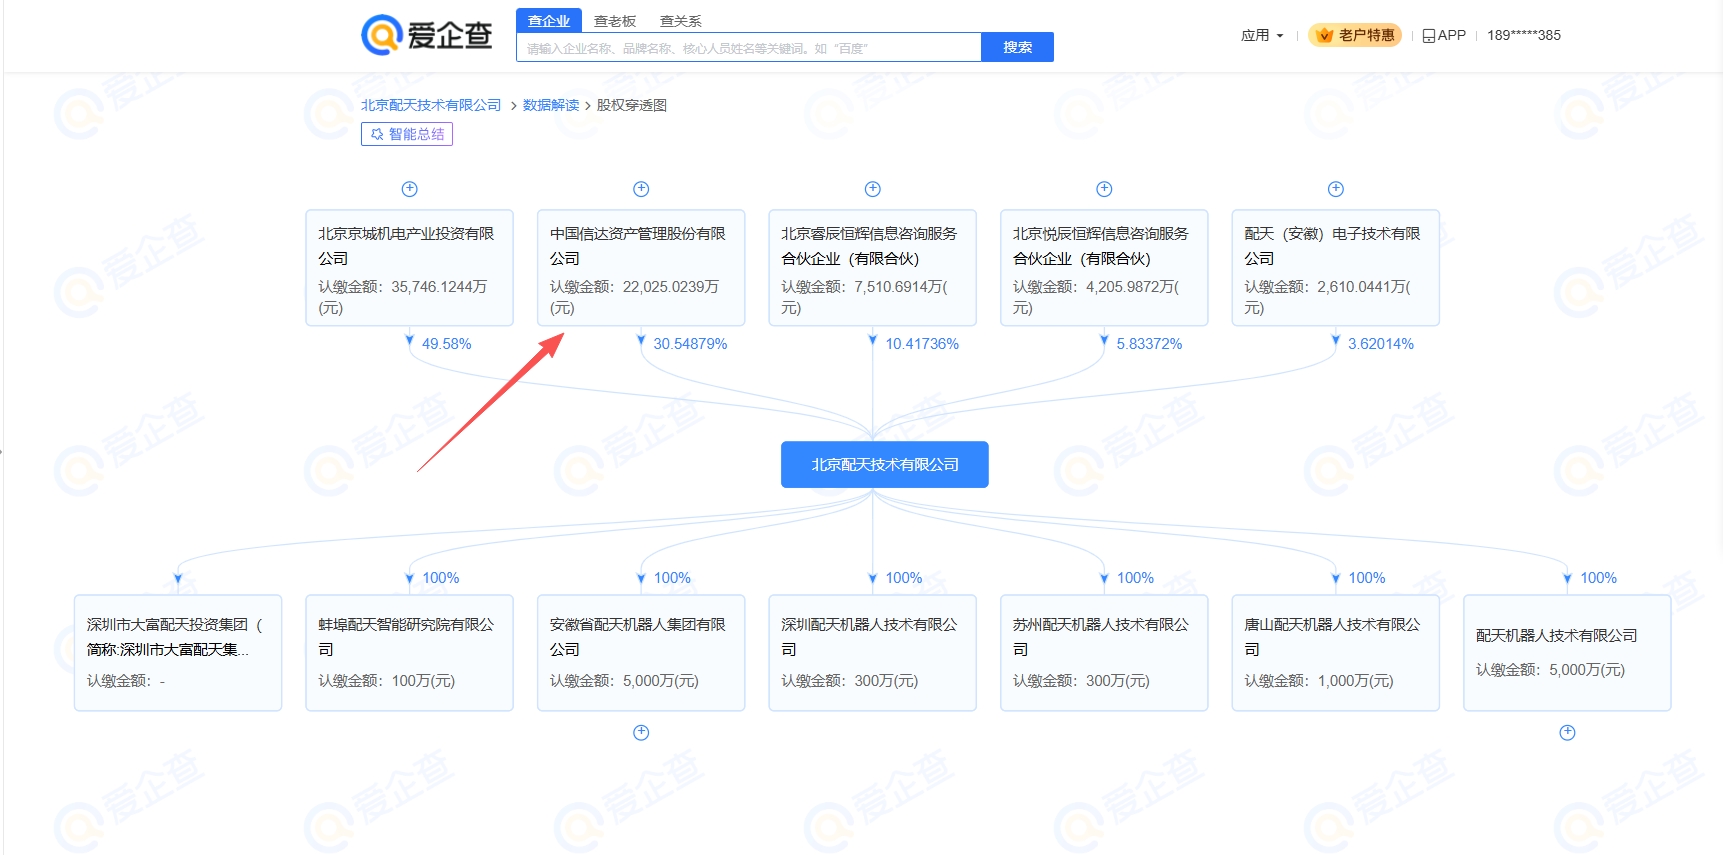This screenshot has width=1723, height=855.
Task: Expand subsidiaries below 安徽省配天机器人集团有限公司
Action: (641, 733)
